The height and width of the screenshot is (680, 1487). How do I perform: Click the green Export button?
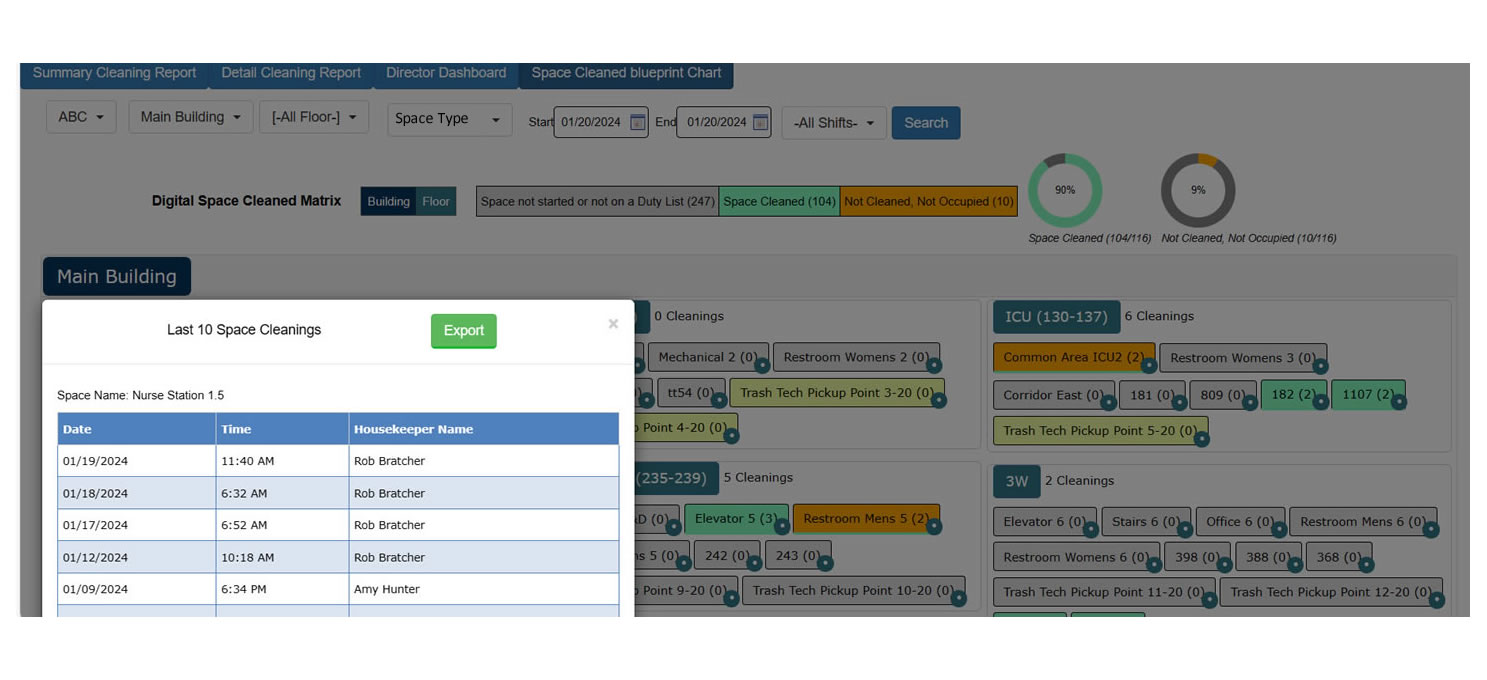click(463, 331)
